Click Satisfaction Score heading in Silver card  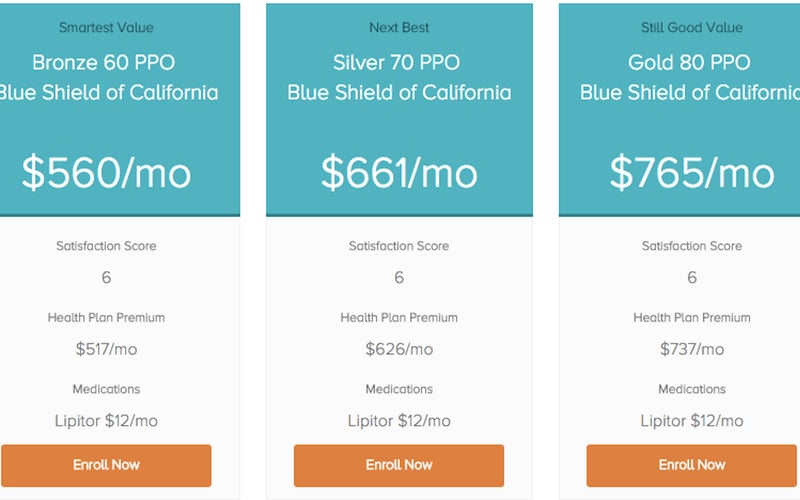[x=399, y=246]
